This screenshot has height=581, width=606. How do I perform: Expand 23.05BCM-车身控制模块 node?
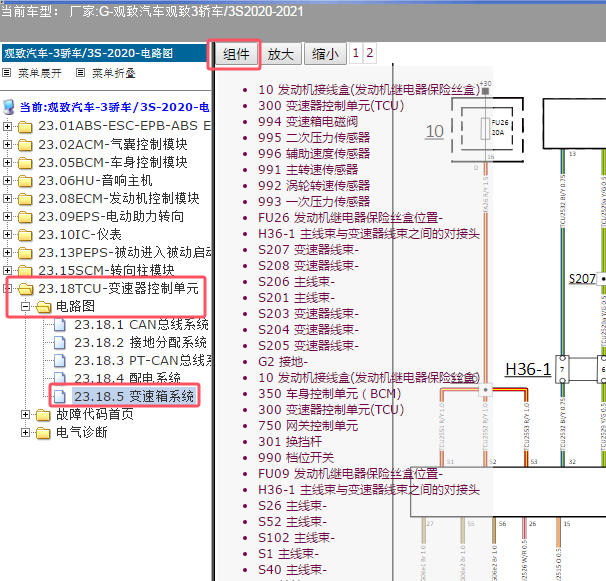[x=7, y=162]
